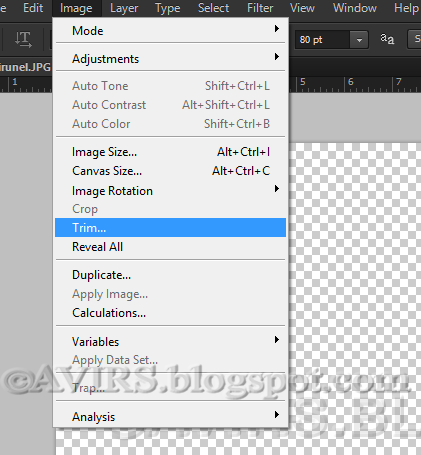Open Image Size dialog

(170, 152)
